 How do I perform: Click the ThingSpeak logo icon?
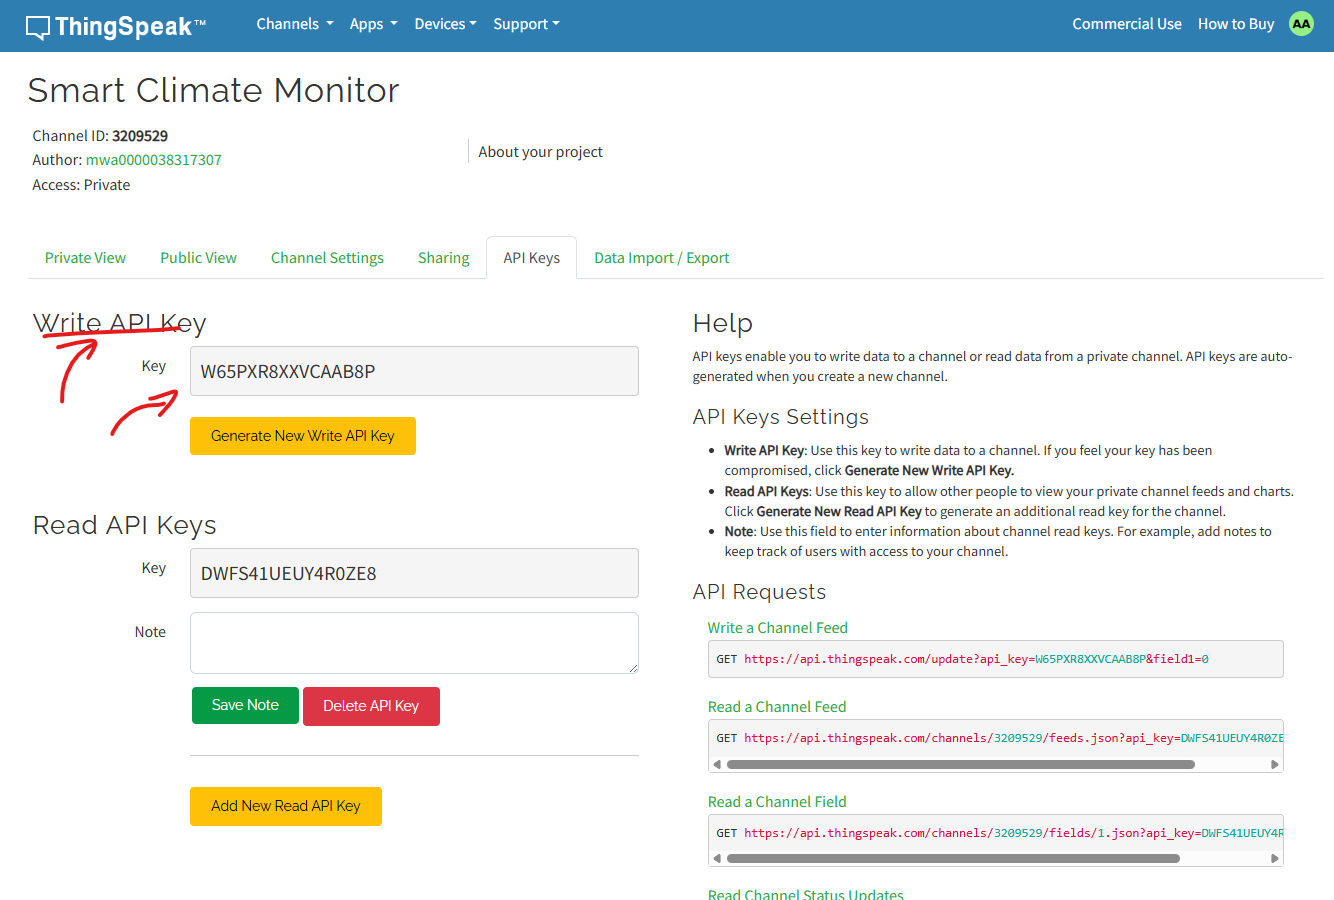[38, 27]
